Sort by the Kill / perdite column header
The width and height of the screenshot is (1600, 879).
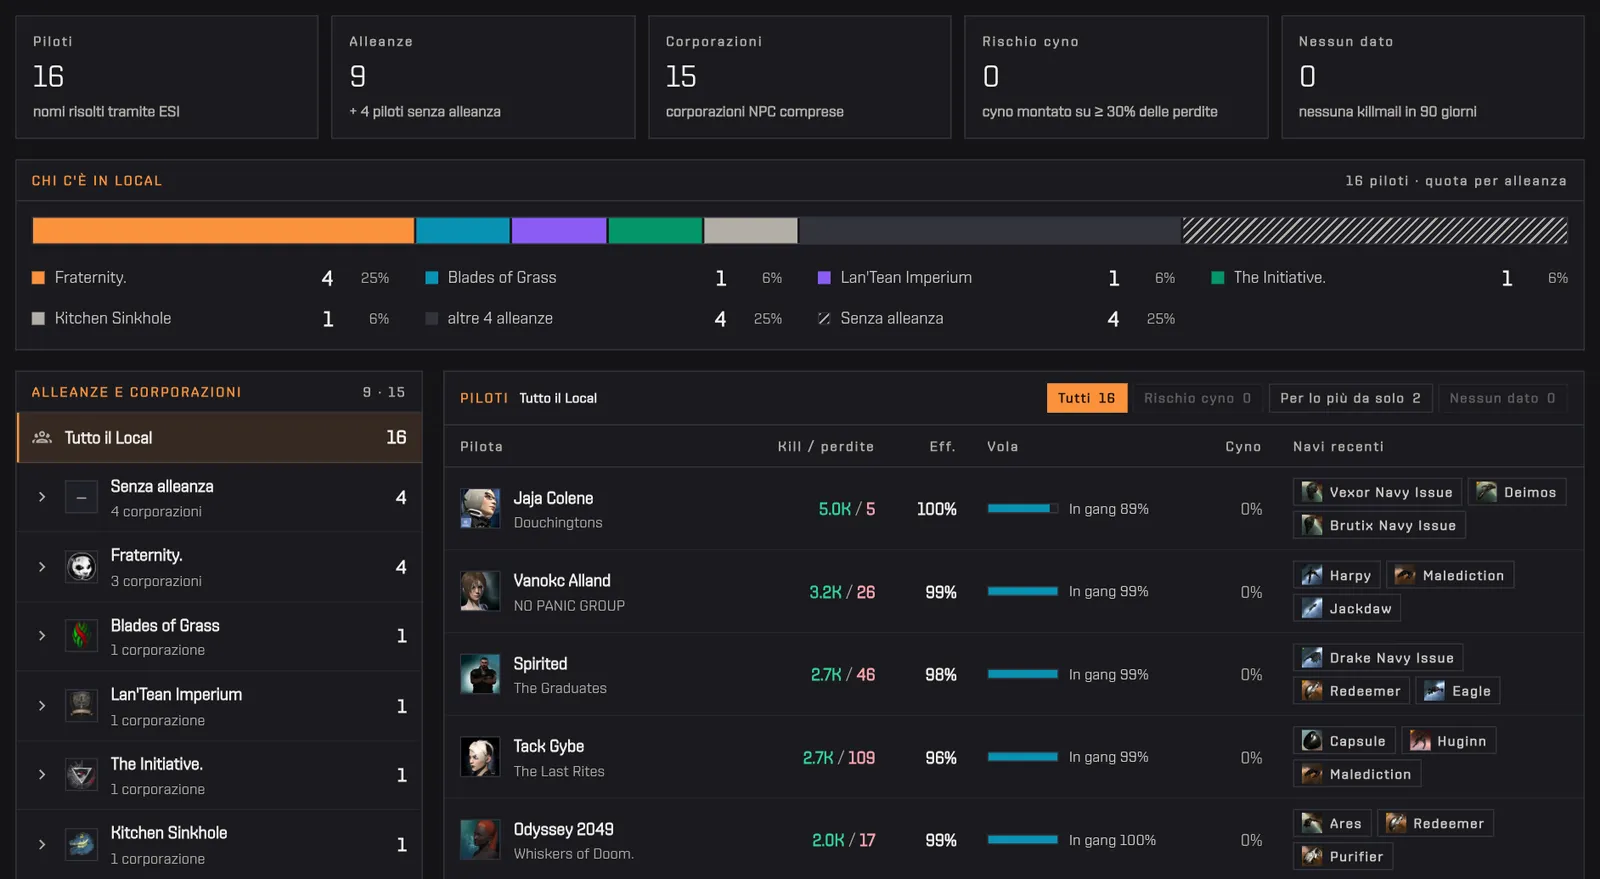[826, 447]
